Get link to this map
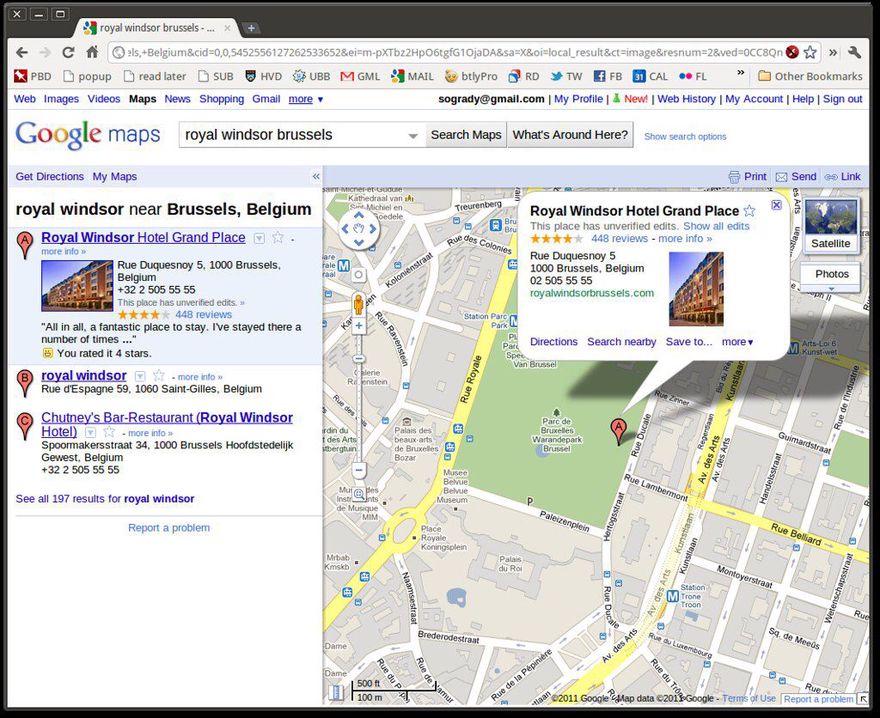The height and width of the screenshot is (718, 880). [842, 176]
